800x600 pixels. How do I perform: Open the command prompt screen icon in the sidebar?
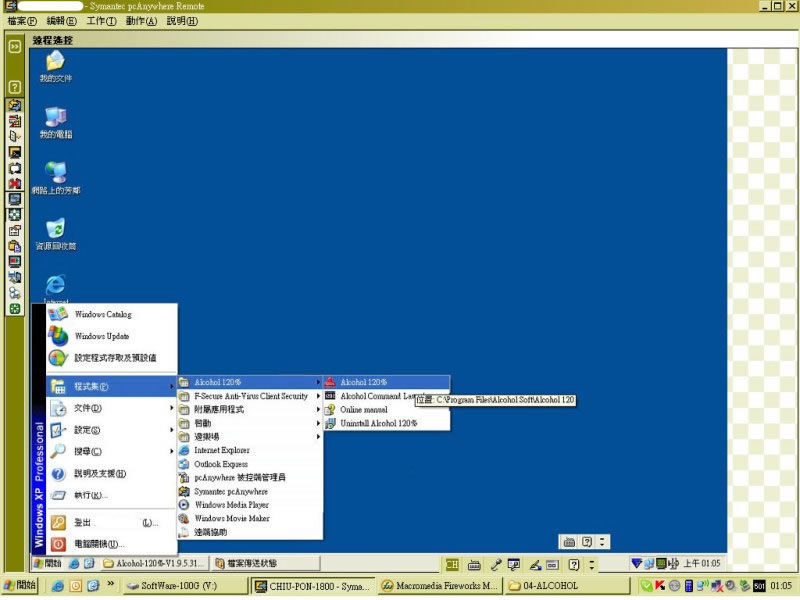15,152
